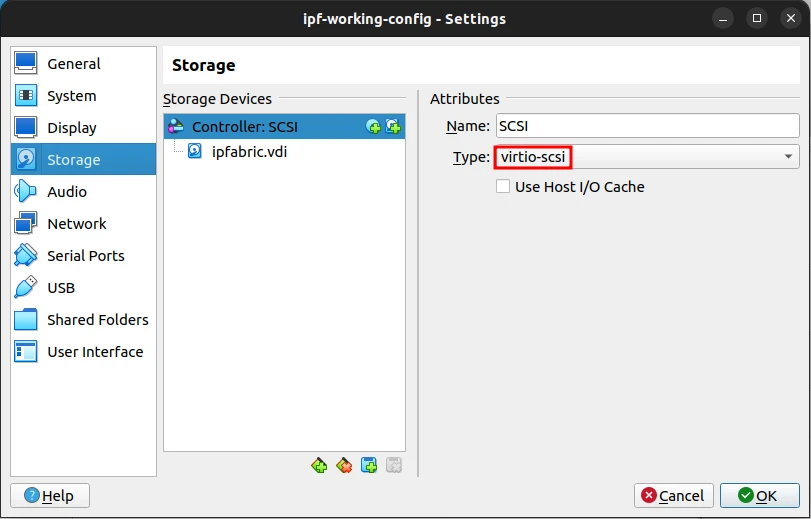Click the SCSI controller icon
Screen dimensions: 811x519
coord(176,127)
